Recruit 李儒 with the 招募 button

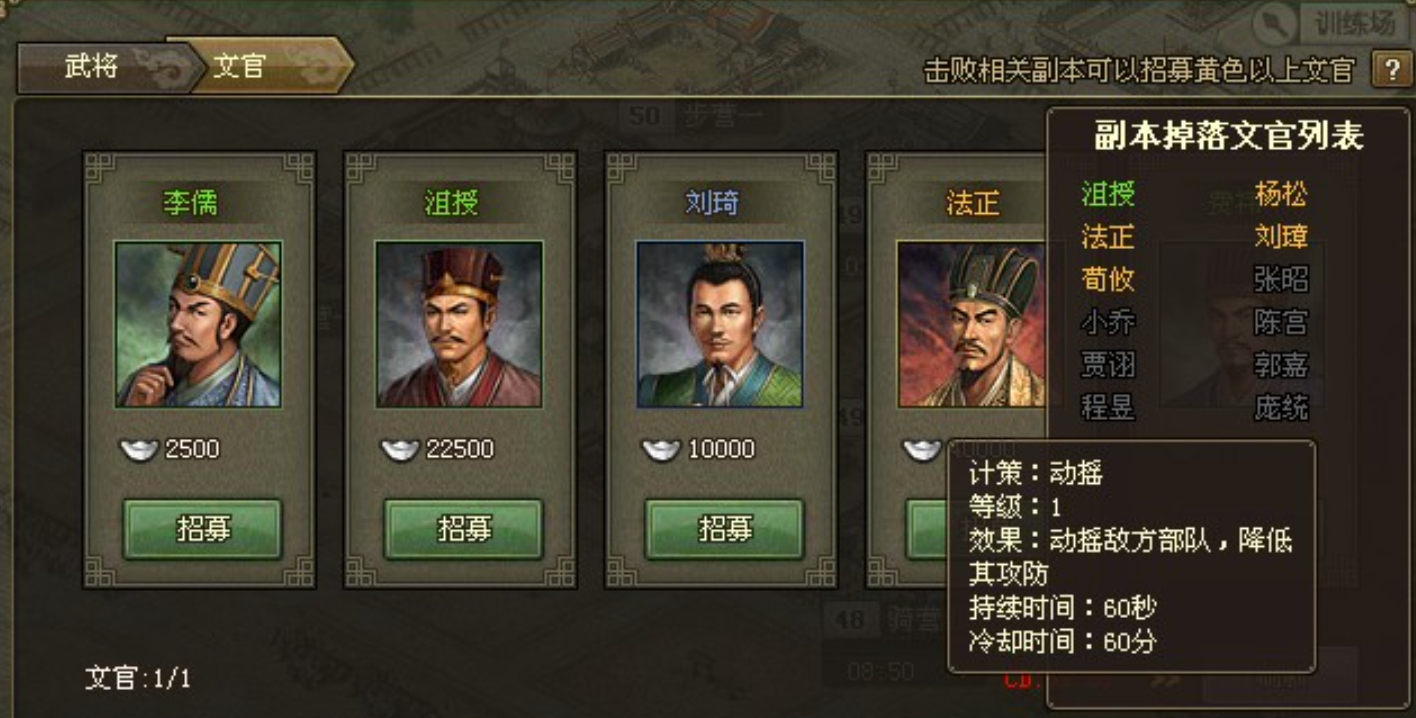(203, 529)
